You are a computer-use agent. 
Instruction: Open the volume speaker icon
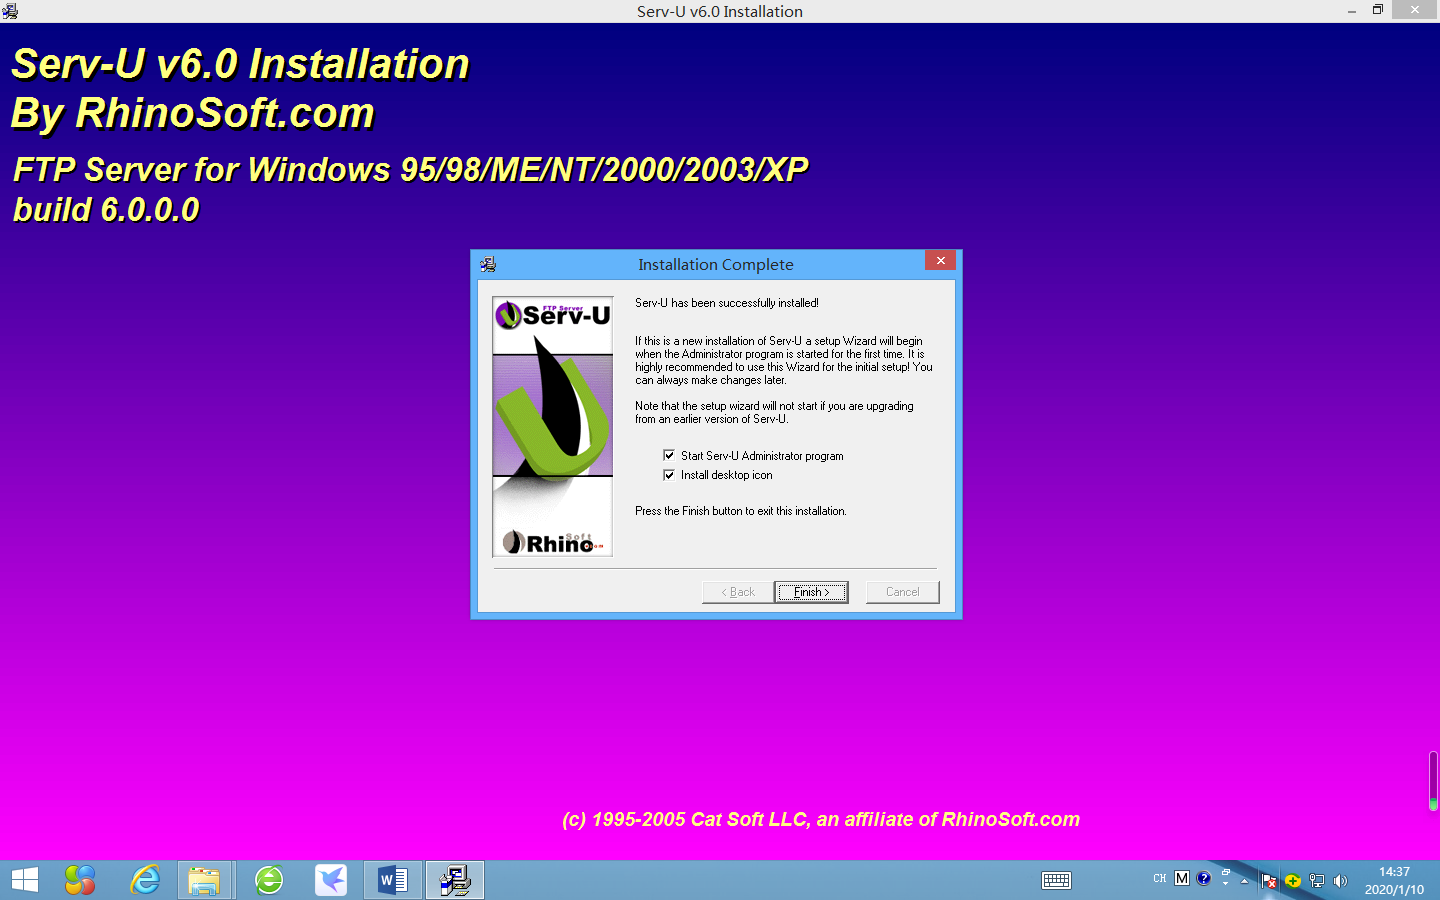pyautogui.click(x=1341, y=881)
